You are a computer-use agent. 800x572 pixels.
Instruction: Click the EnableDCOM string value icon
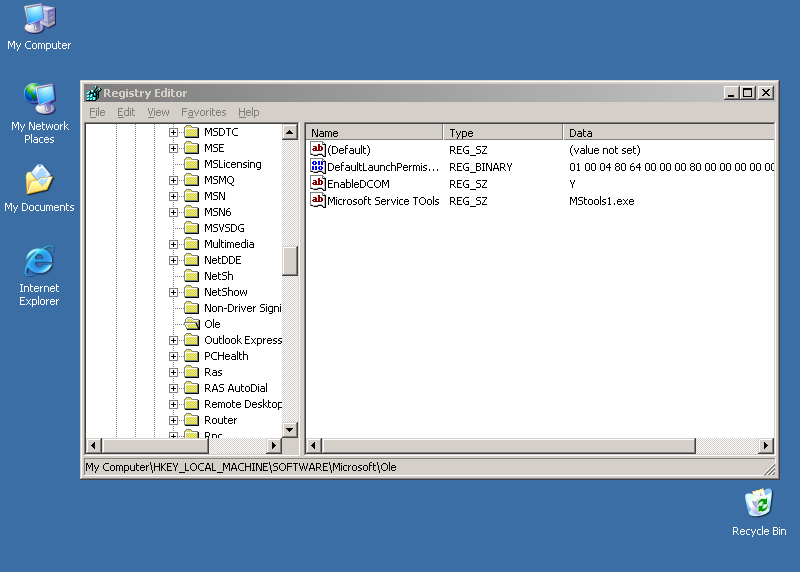coord(318,184)
